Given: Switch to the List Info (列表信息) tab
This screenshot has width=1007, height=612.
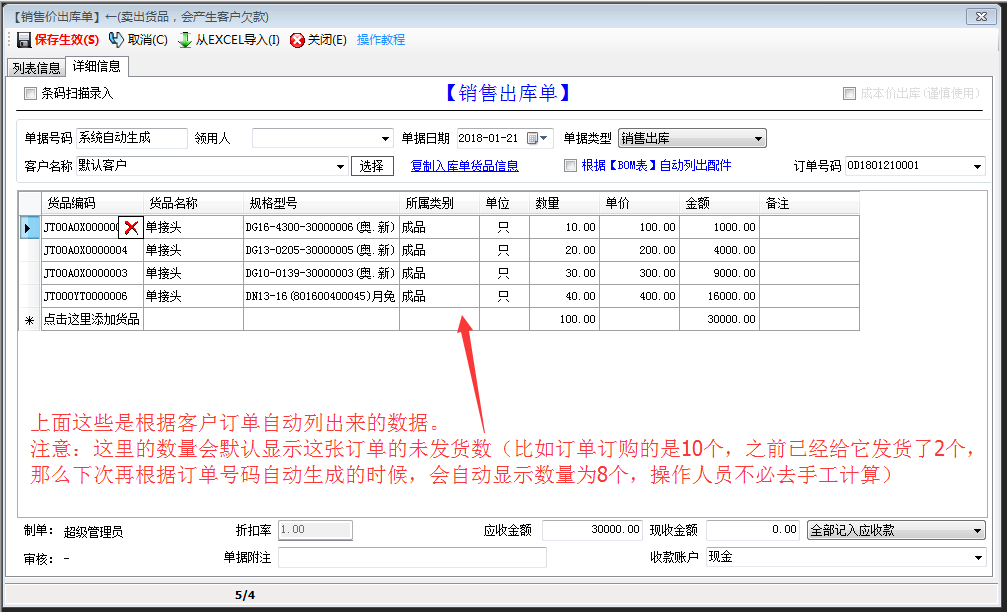Looking at the screenshot, I should [36, 68].
